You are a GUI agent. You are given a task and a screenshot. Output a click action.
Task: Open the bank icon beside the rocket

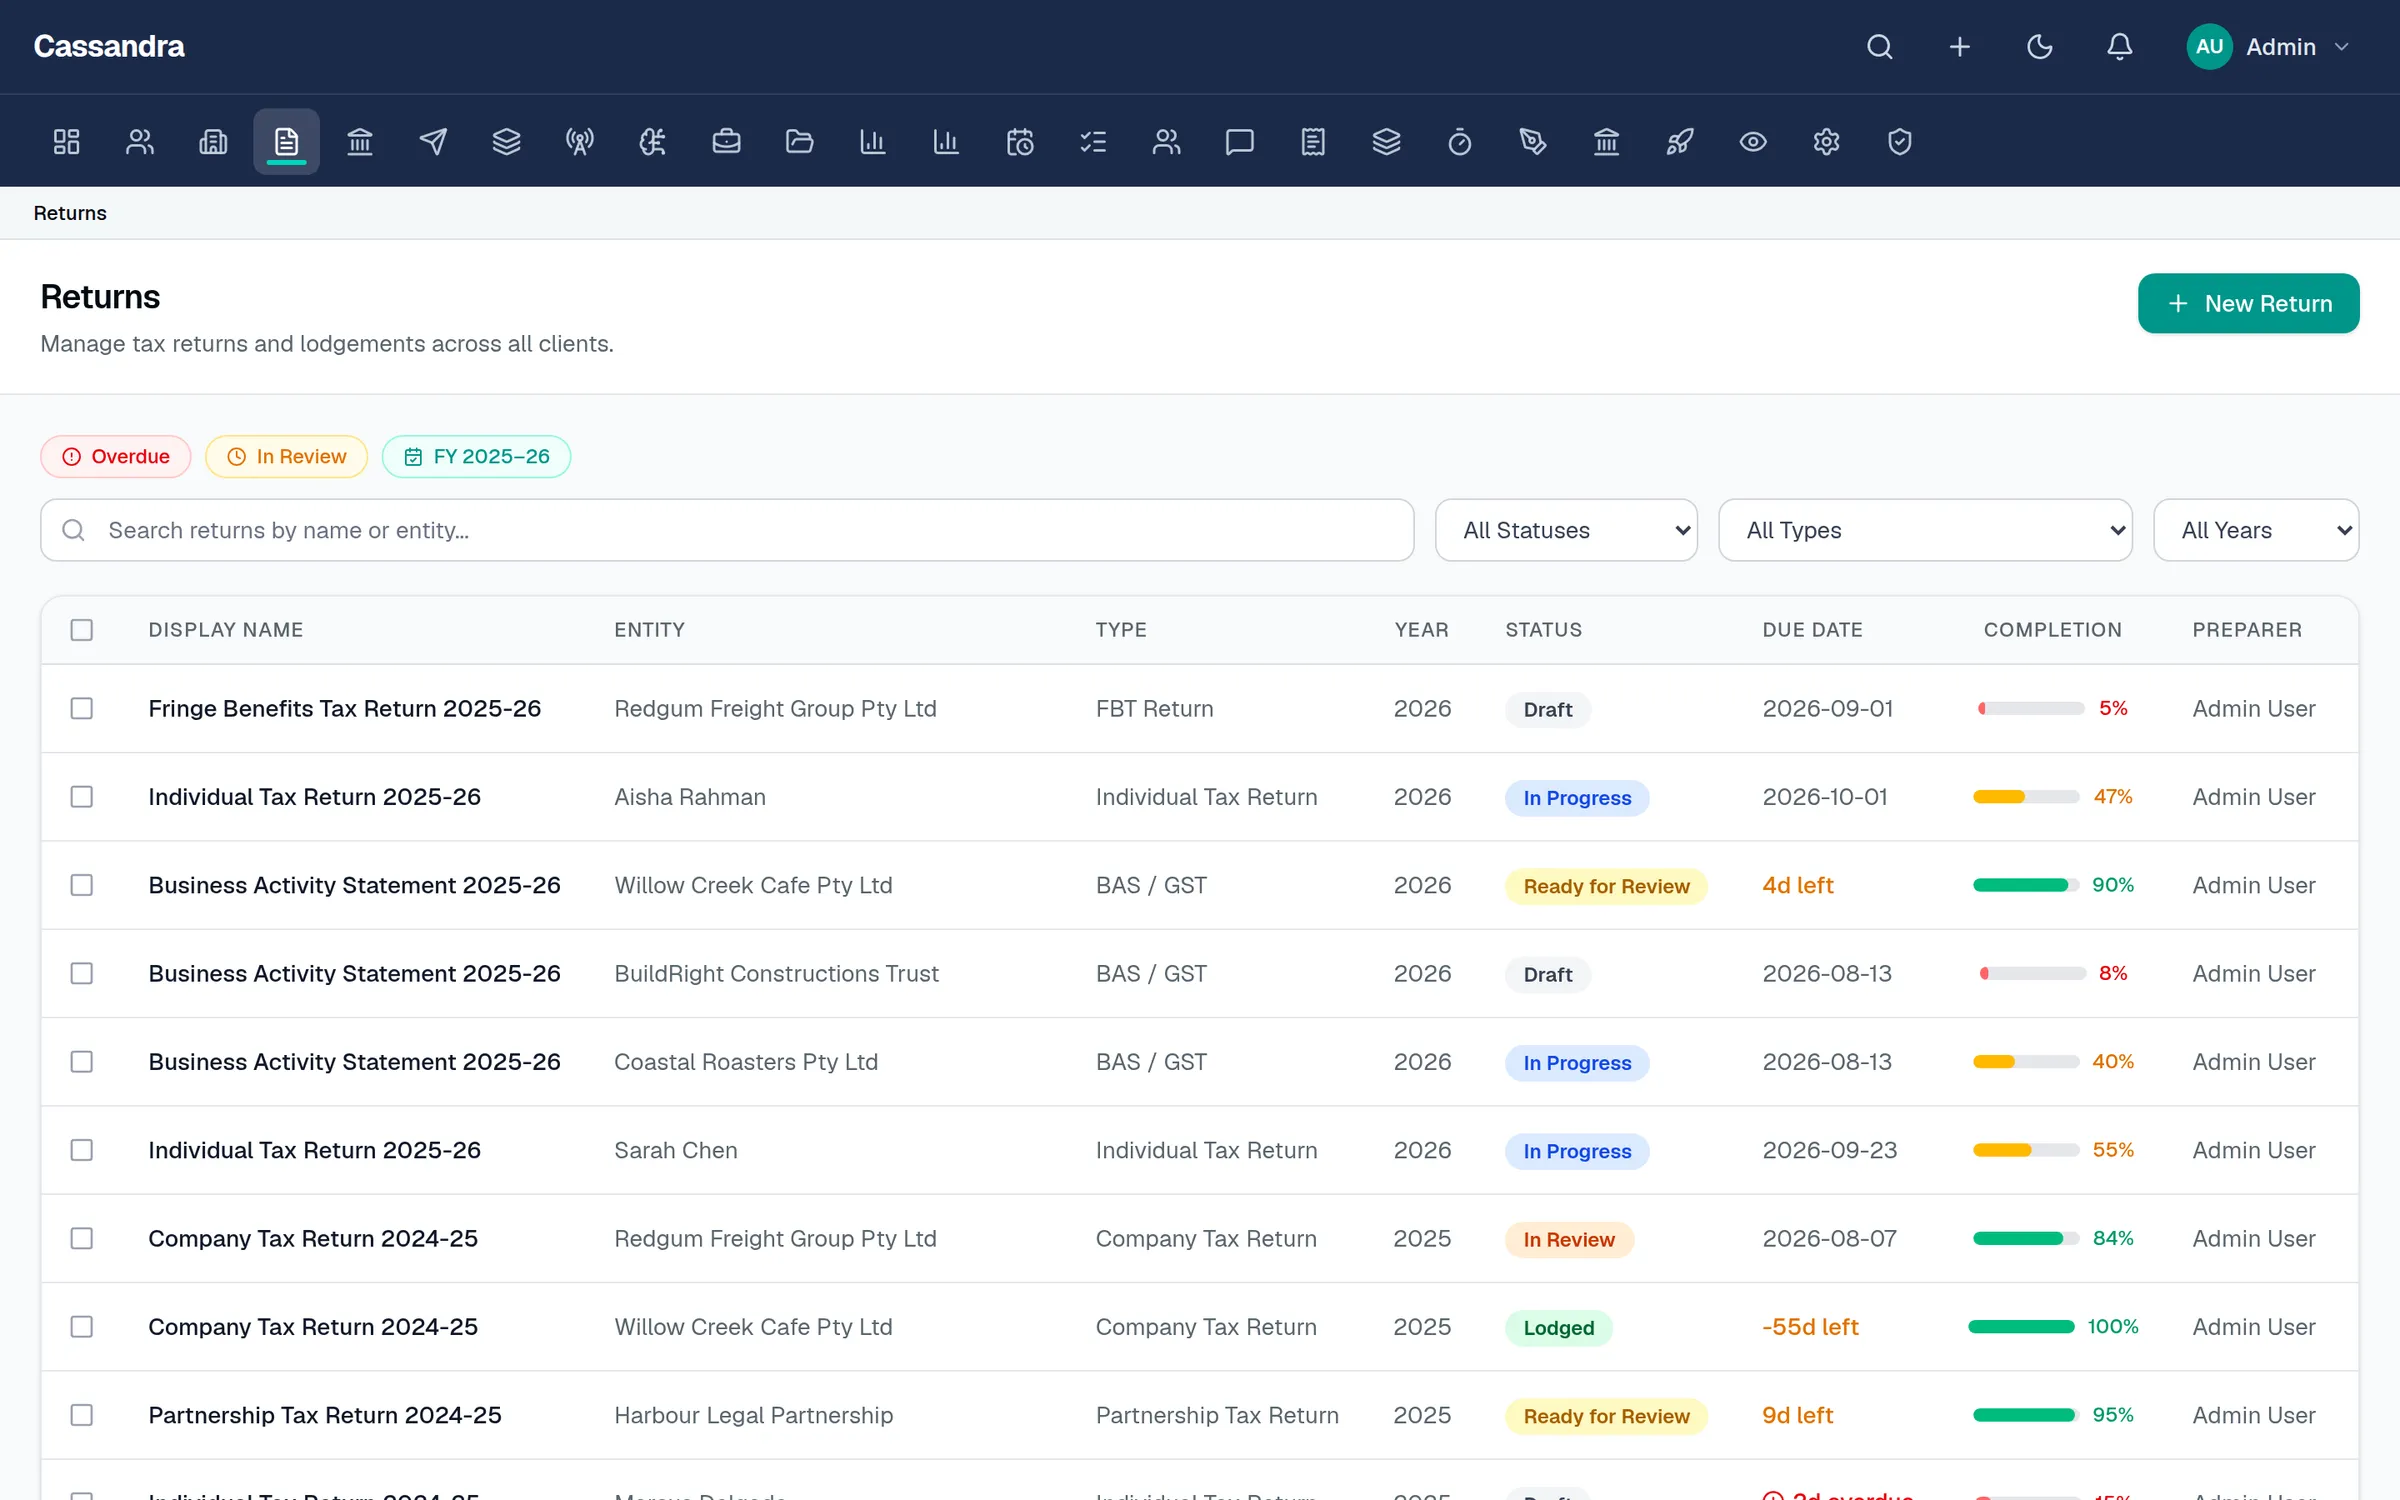click(x=1606, y=142)
